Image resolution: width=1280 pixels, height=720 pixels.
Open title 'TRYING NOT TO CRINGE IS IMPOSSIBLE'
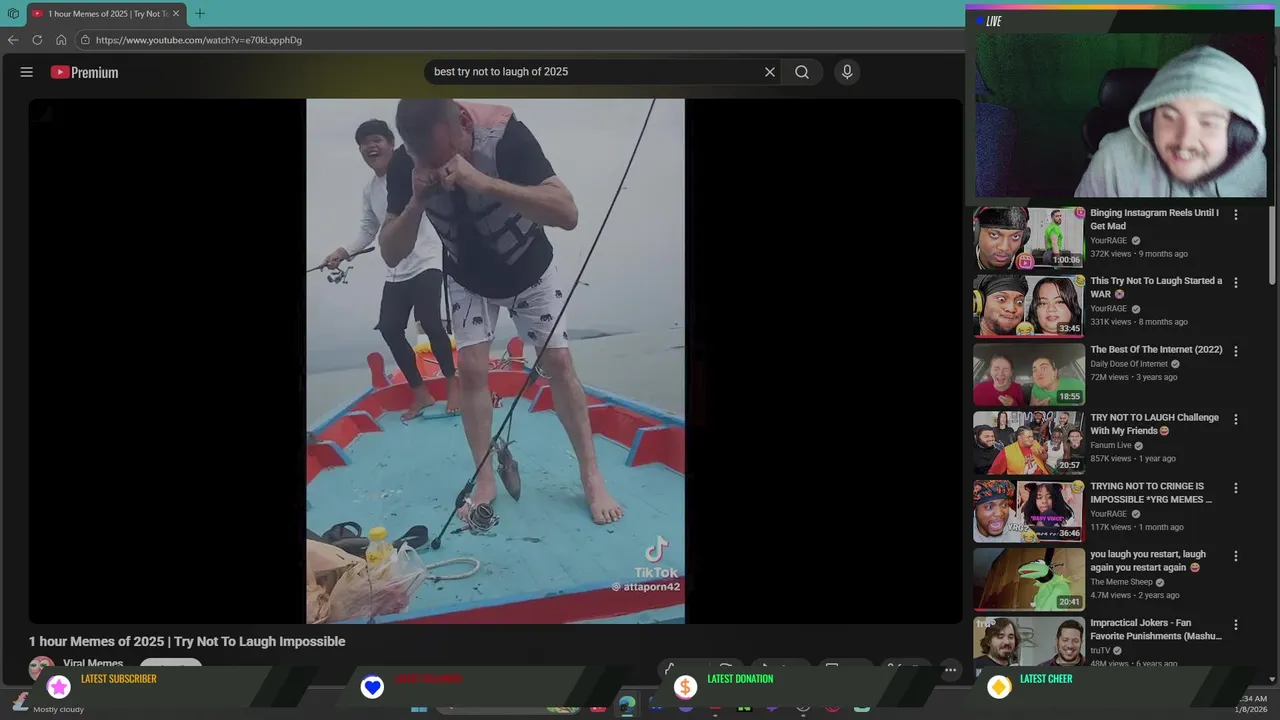point(1151,492)
